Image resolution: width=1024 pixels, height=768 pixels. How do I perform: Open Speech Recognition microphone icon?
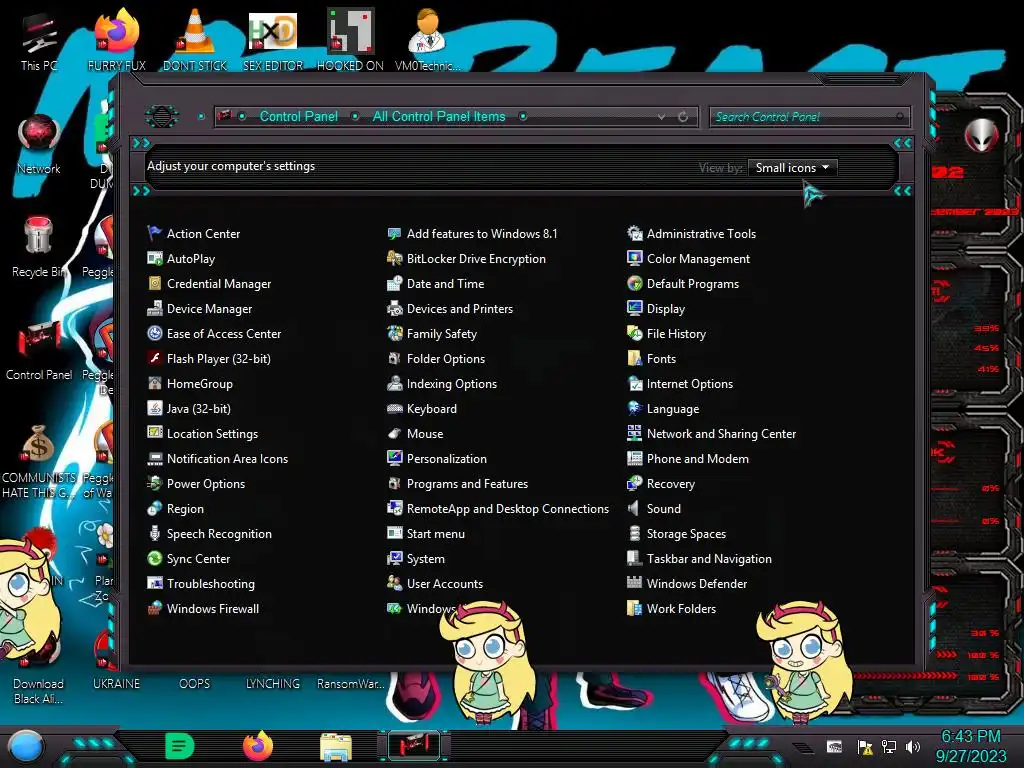pyautogui.click(x=155, y=534)
